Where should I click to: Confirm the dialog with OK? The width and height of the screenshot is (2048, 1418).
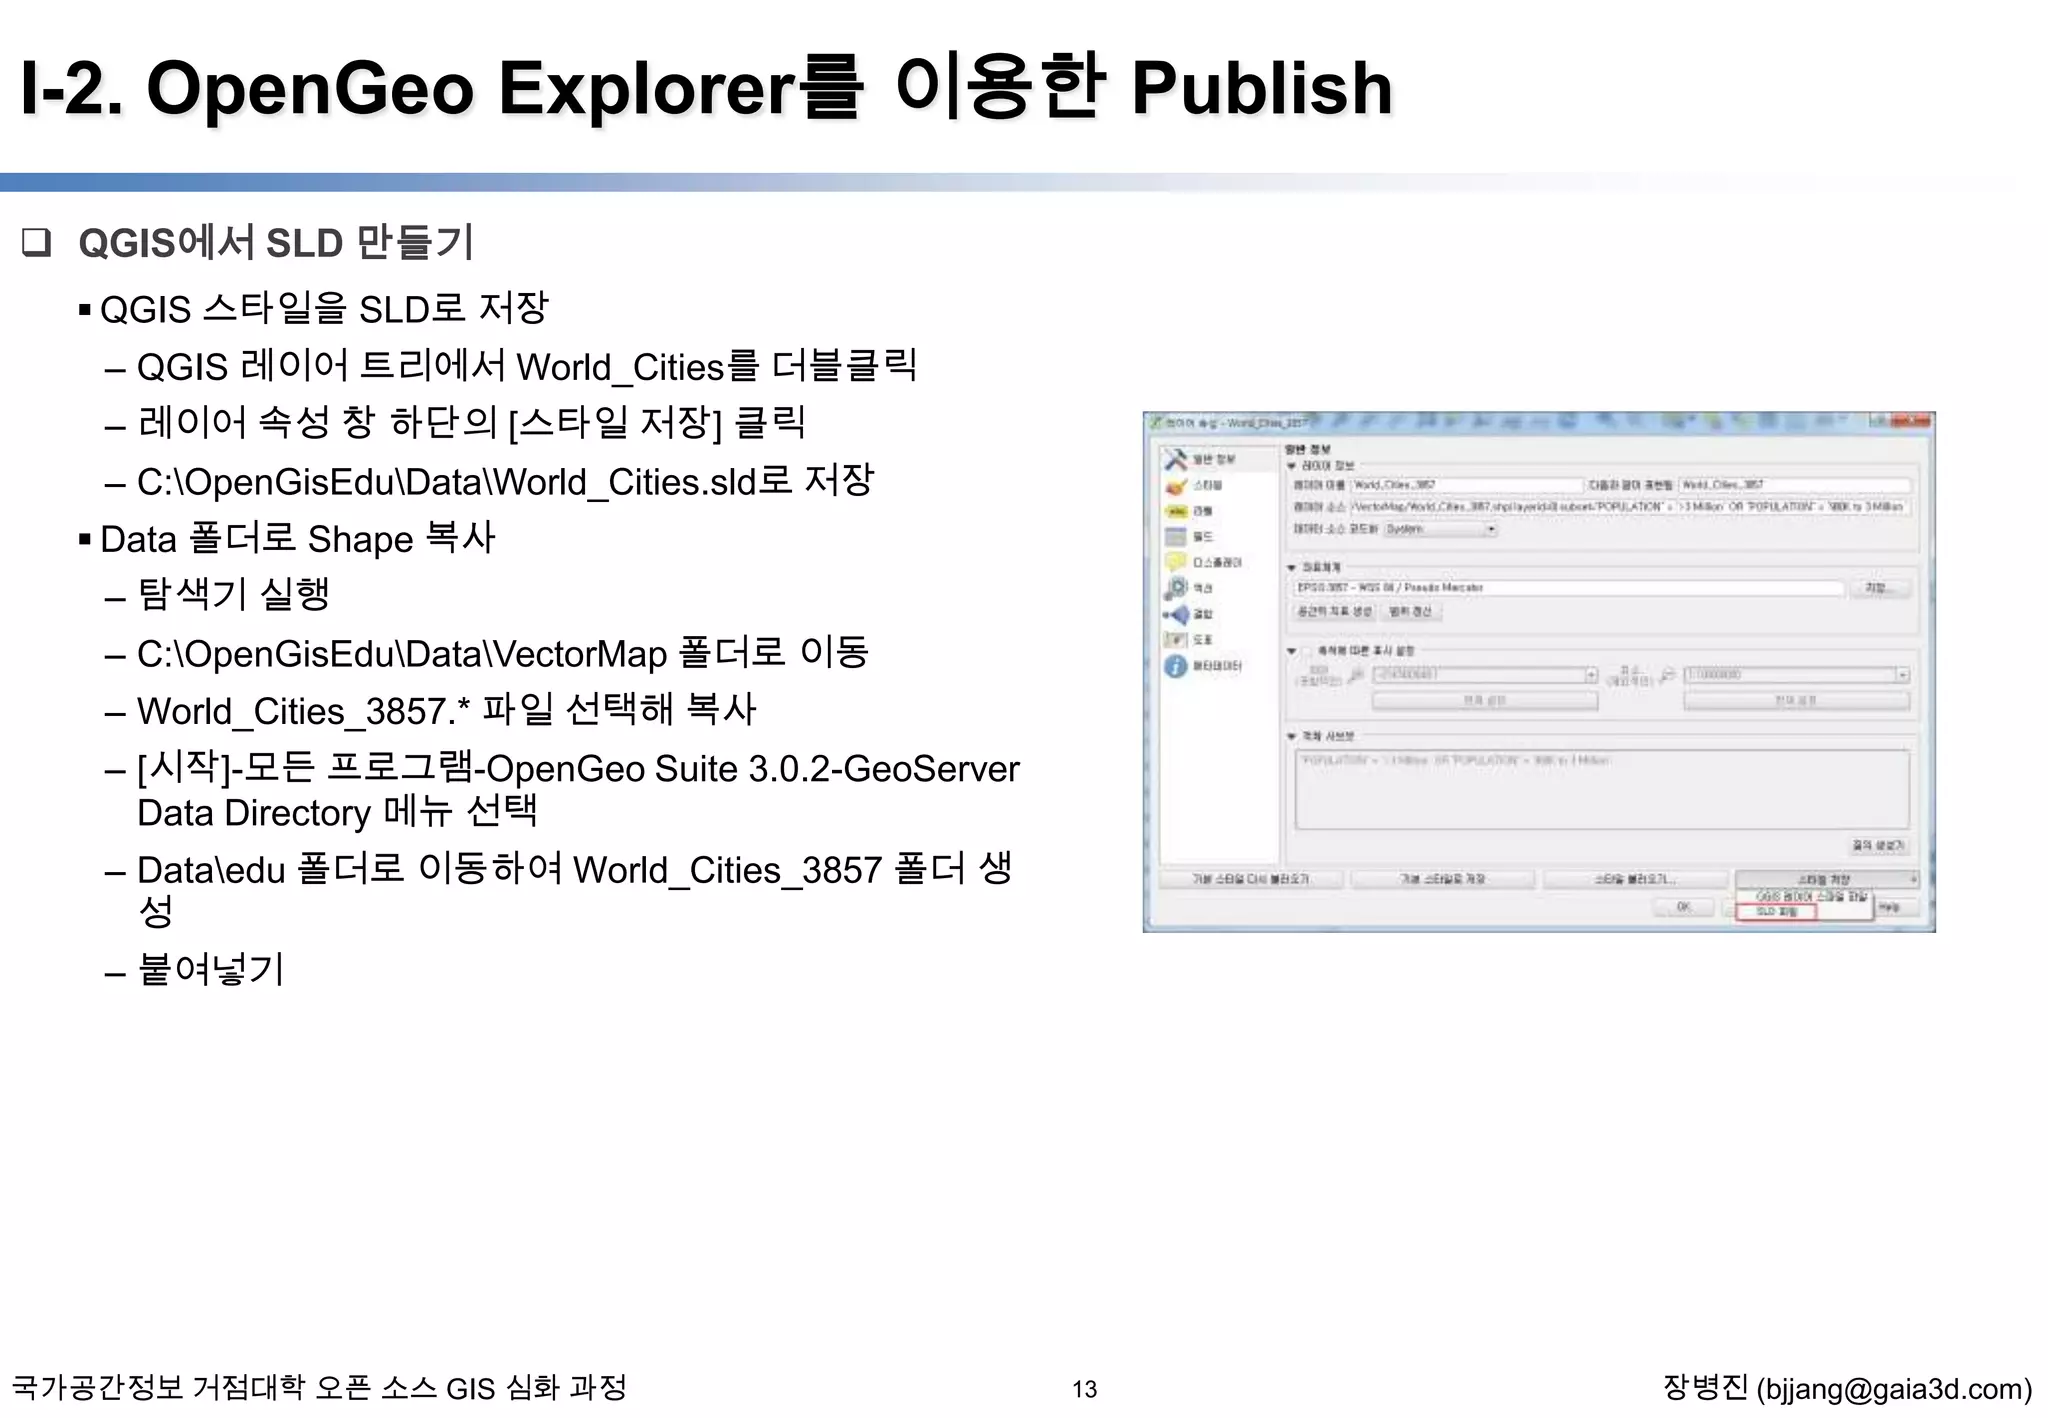click(1683, 907)
